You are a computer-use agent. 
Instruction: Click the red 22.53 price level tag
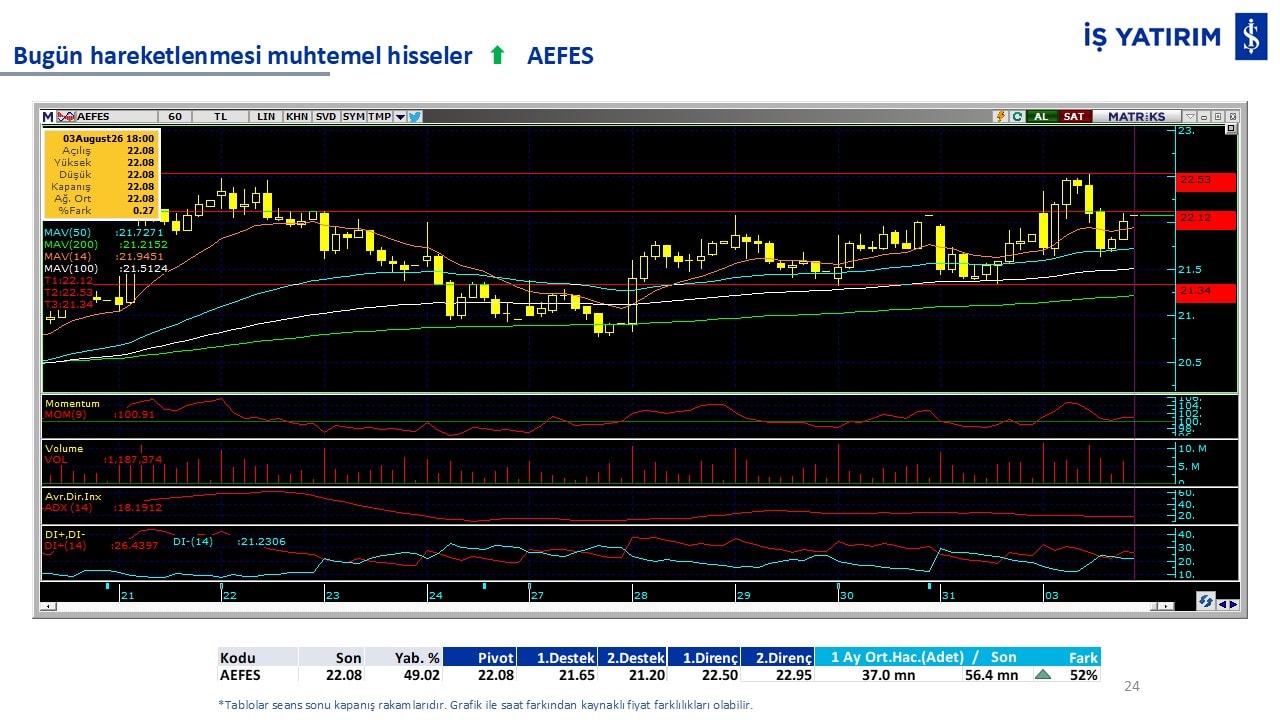[1205, 181]
